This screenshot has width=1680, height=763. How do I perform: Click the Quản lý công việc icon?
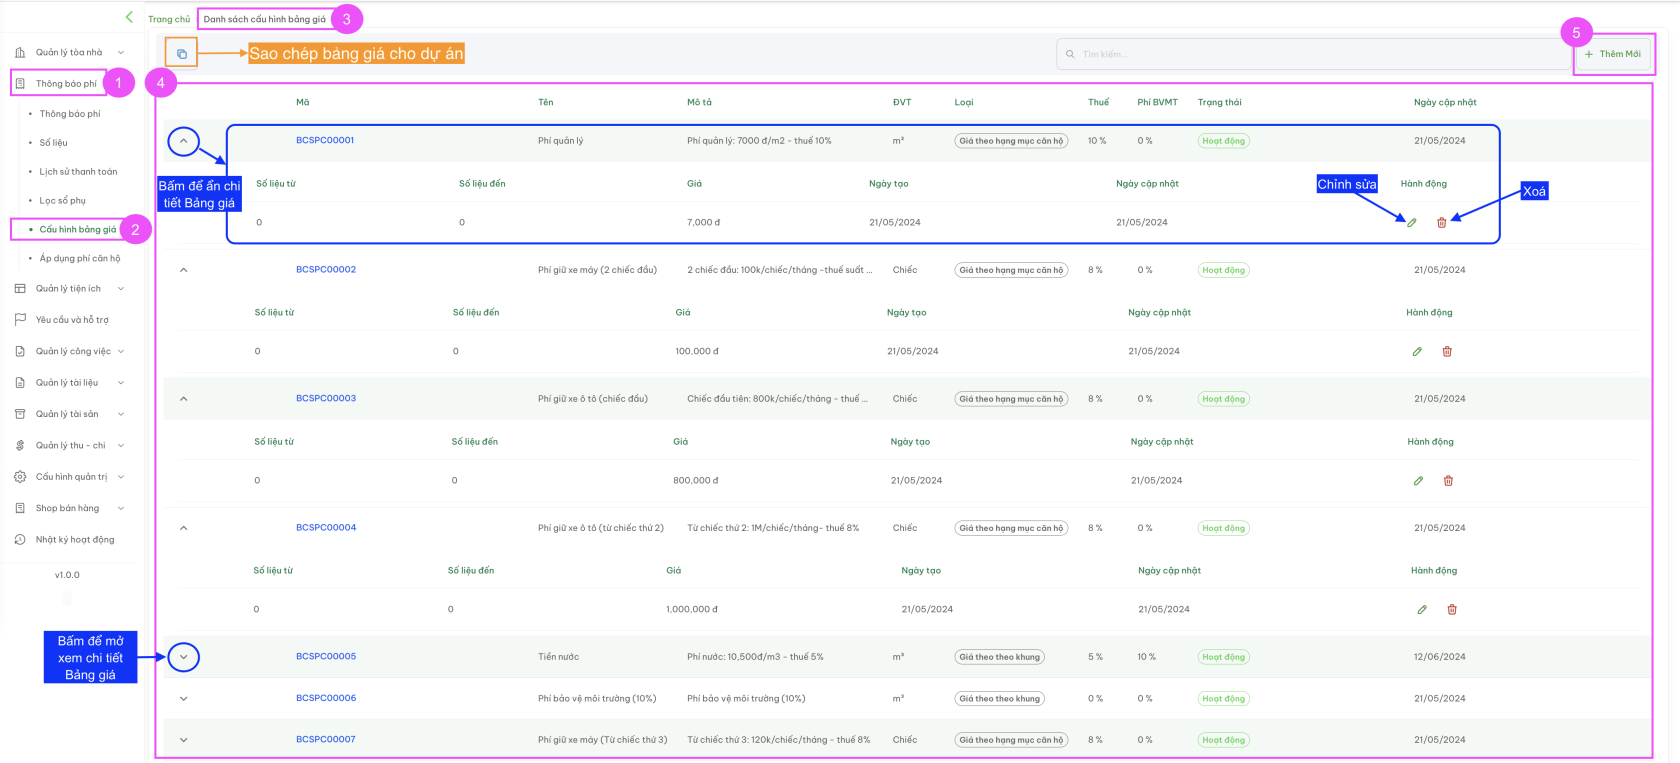tap(20, 351)
